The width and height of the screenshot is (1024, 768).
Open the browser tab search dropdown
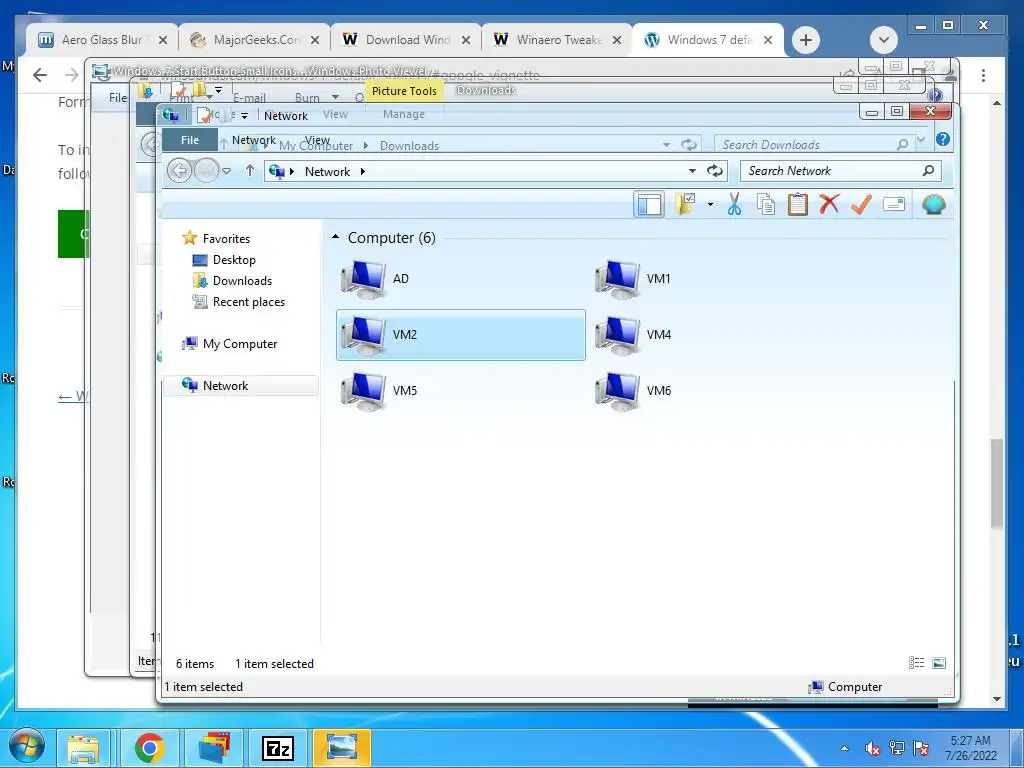pyautogui.click(x=884, y=40)
